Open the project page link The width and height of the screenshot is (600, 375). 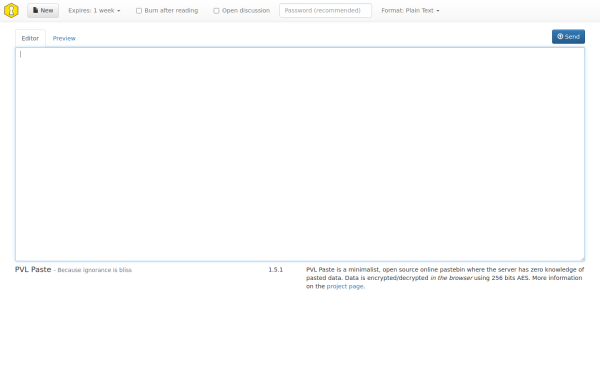(x=345, y=286)
